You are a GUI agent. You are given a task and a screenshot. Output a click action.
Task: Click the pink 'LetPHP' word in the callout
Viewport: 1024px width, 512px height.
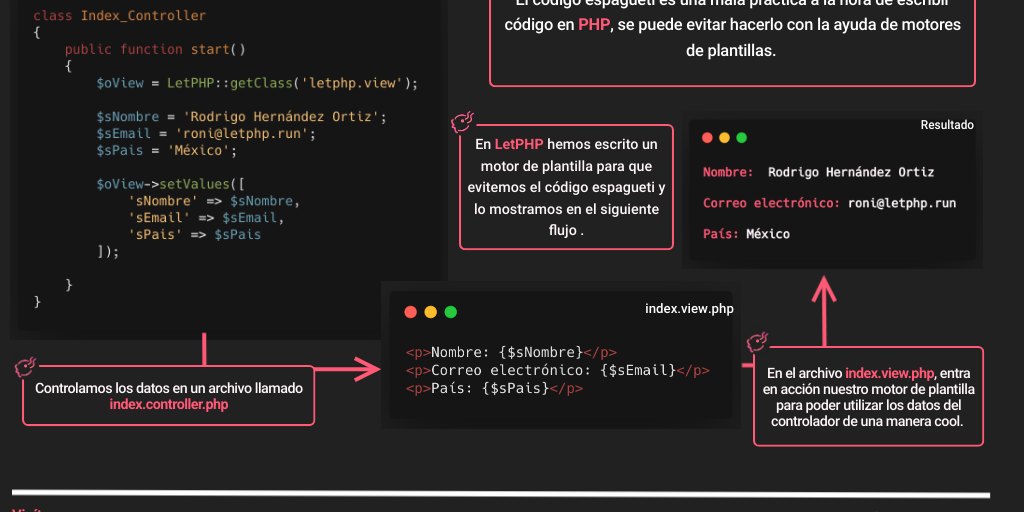[x=519, y=144]
